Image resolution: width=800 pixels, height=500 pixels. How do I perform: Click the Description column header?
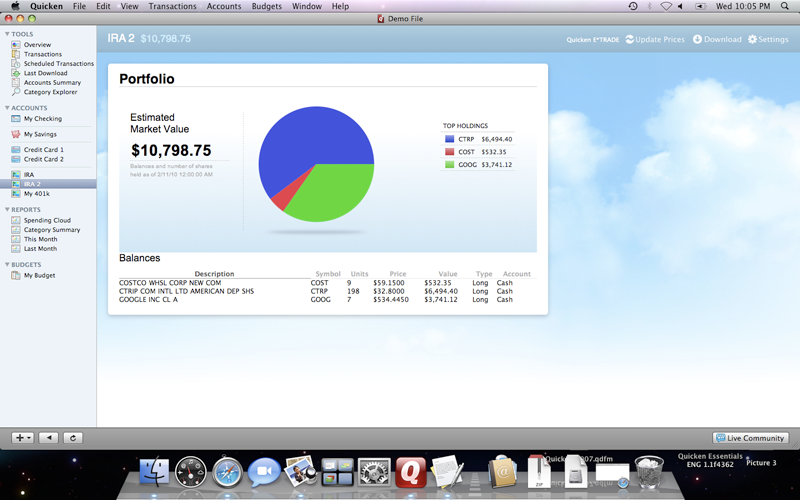point(214,274)
